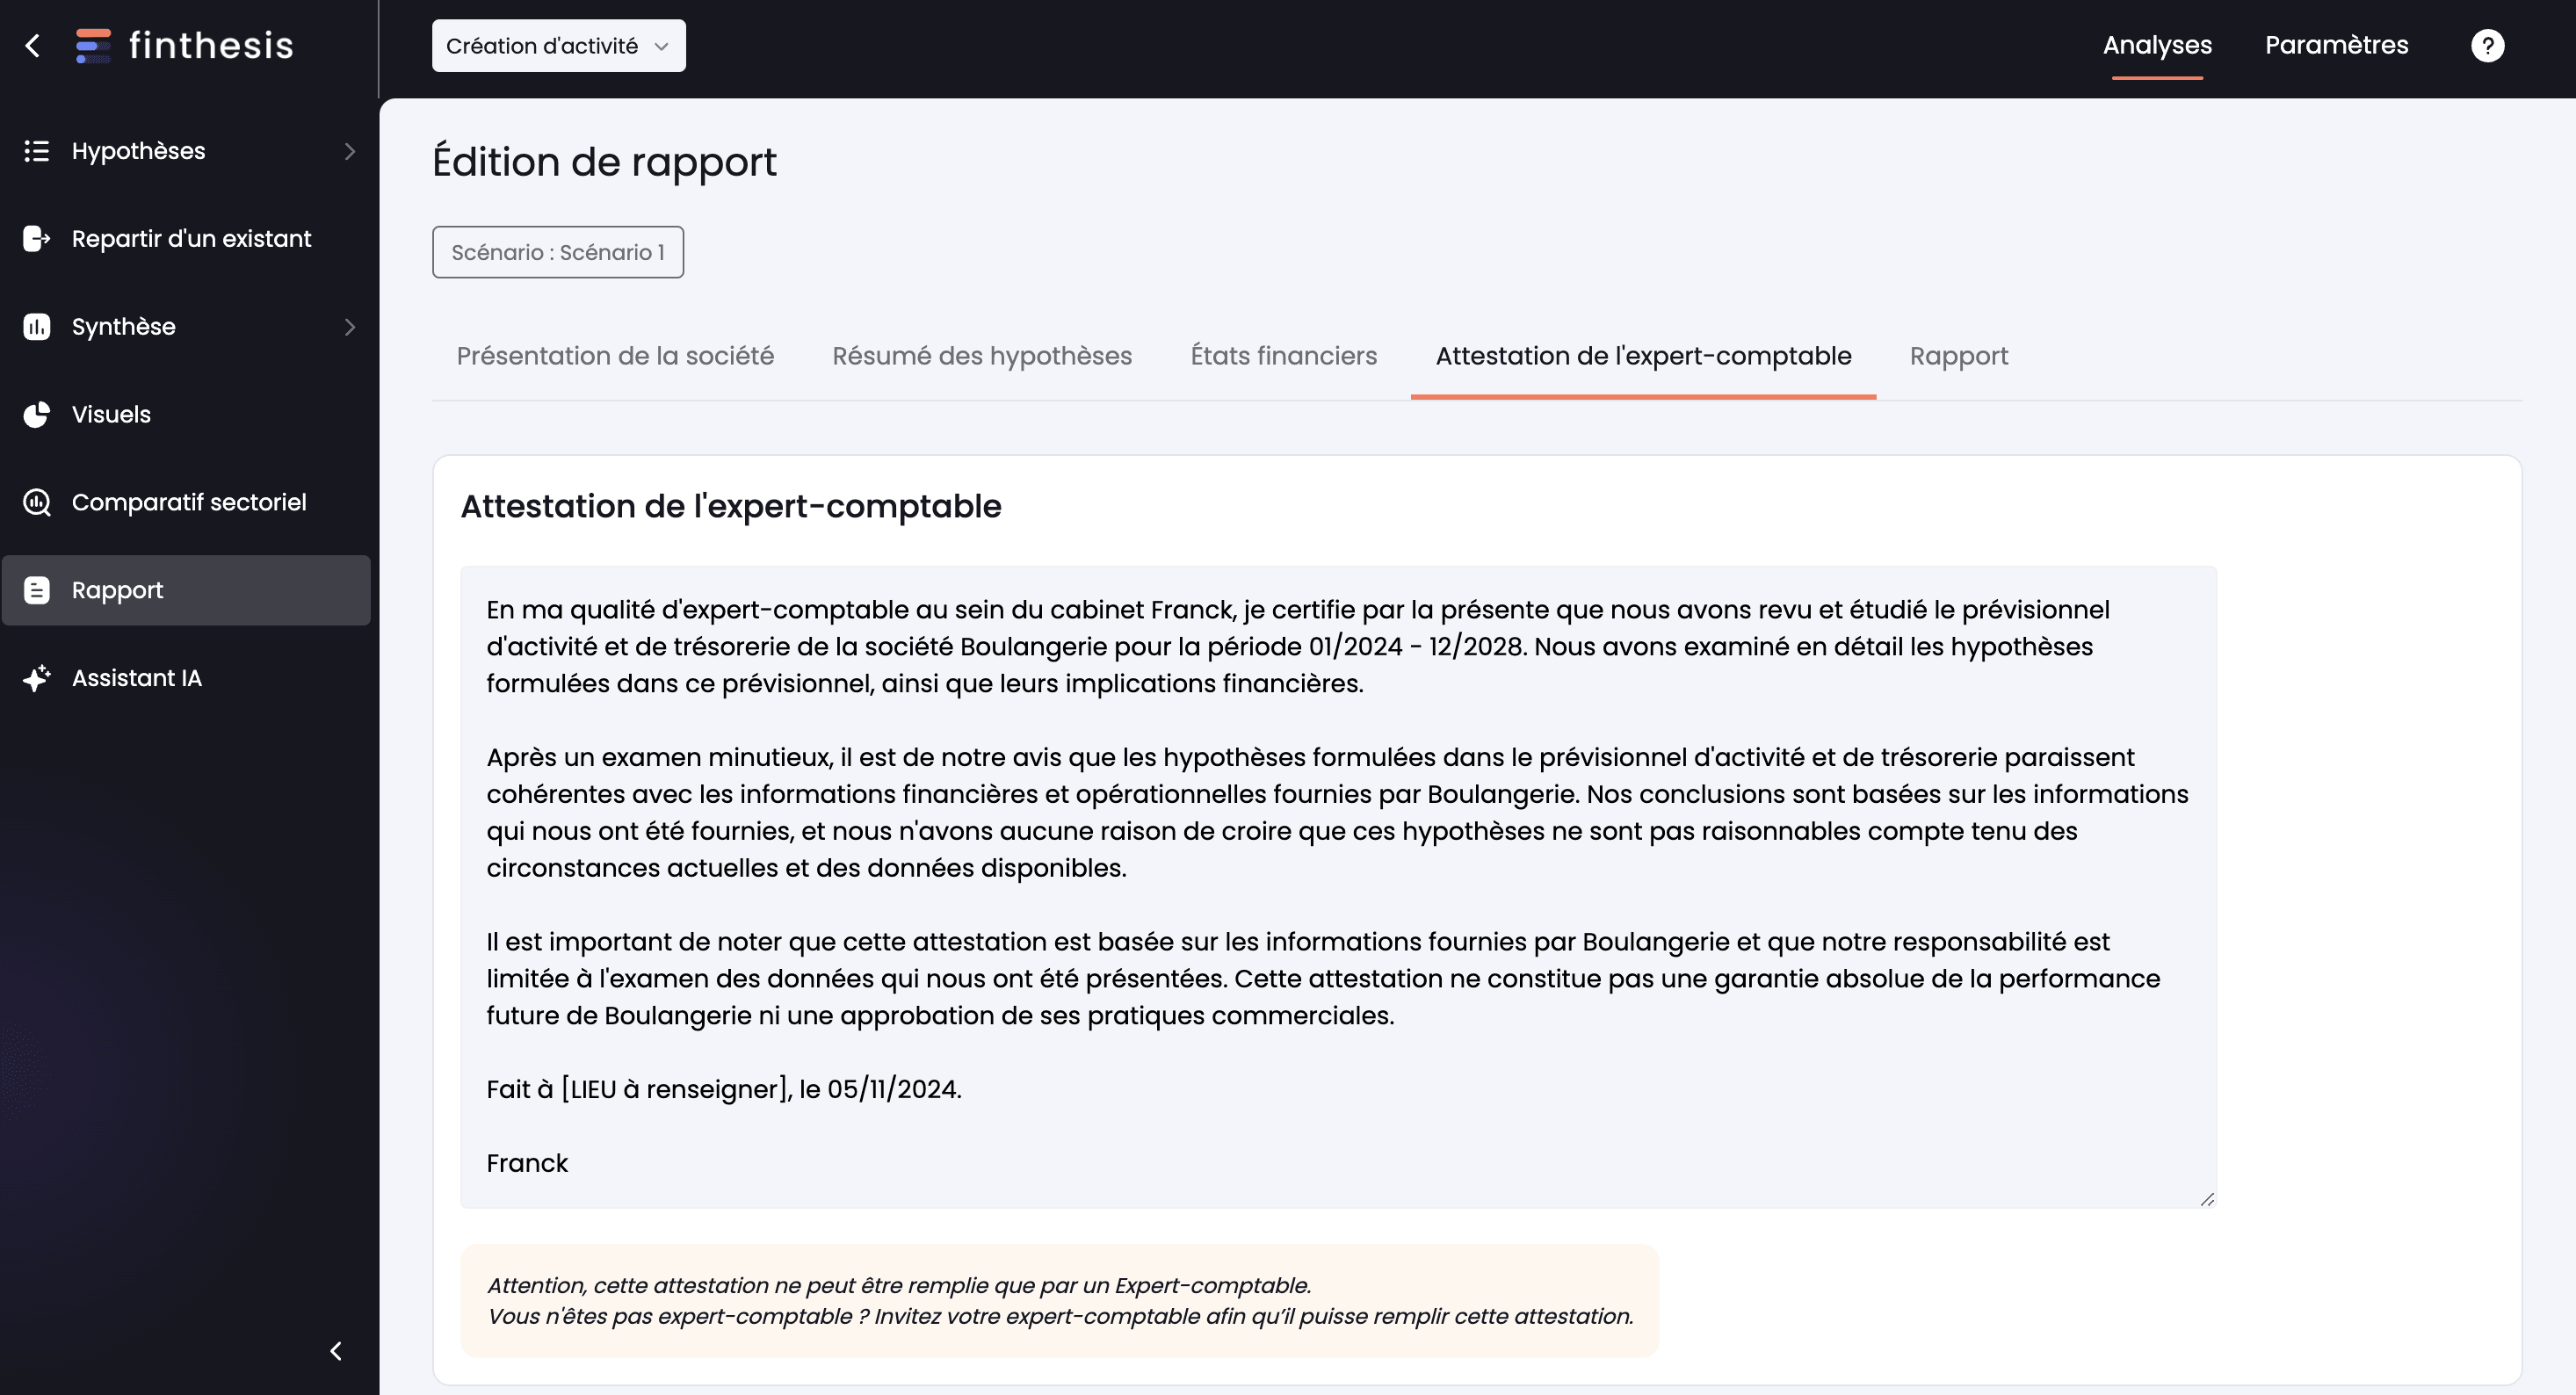Click the finthesis logo icon
This screenshot has height=1395, width=2576.
click(93, 46)
